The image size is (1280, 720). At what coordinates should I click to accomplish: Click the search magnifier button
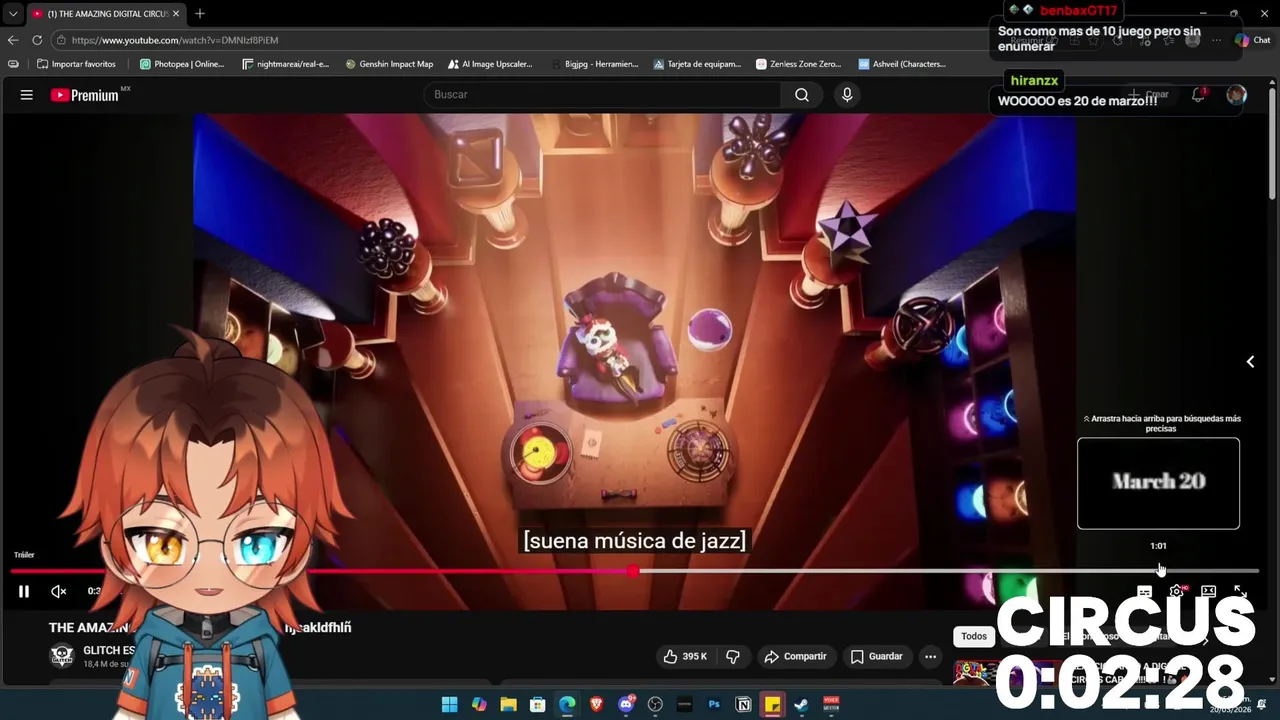click(x=802, y=94)
